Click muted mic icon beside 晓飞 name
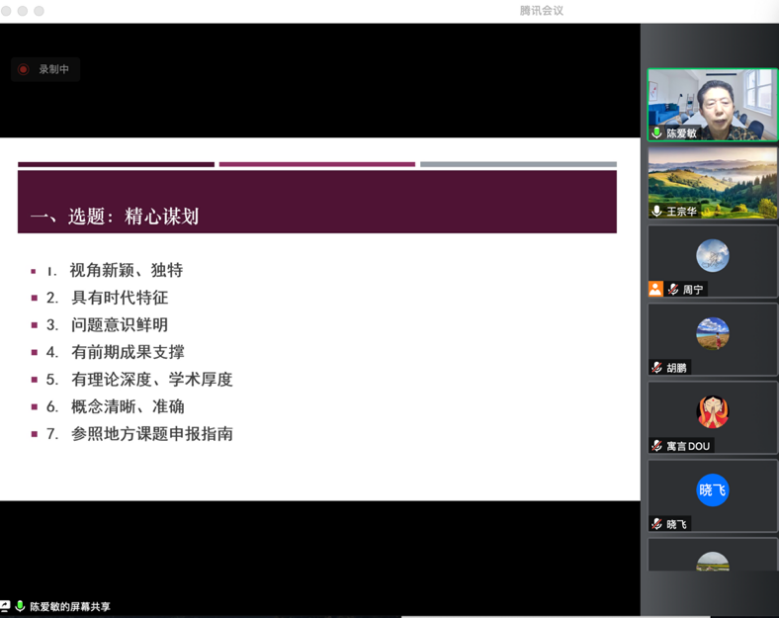Image resolution: width=779 pixels, height=618 pixels. click(x=657, y=524)
